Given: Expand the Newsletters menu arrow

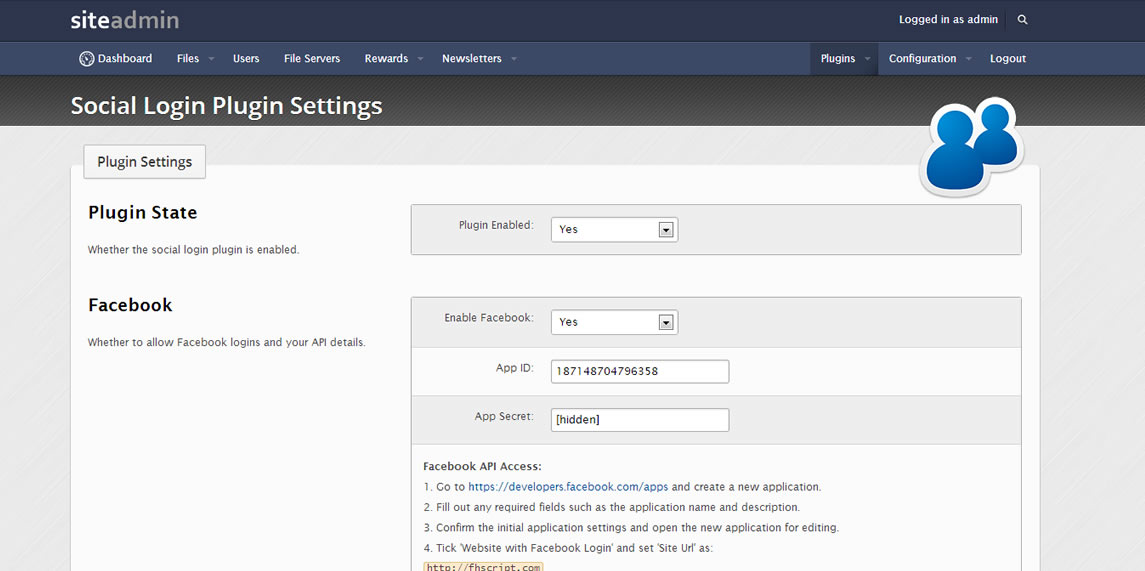Looking at the screenshot, I should click(x=513, y=58).
